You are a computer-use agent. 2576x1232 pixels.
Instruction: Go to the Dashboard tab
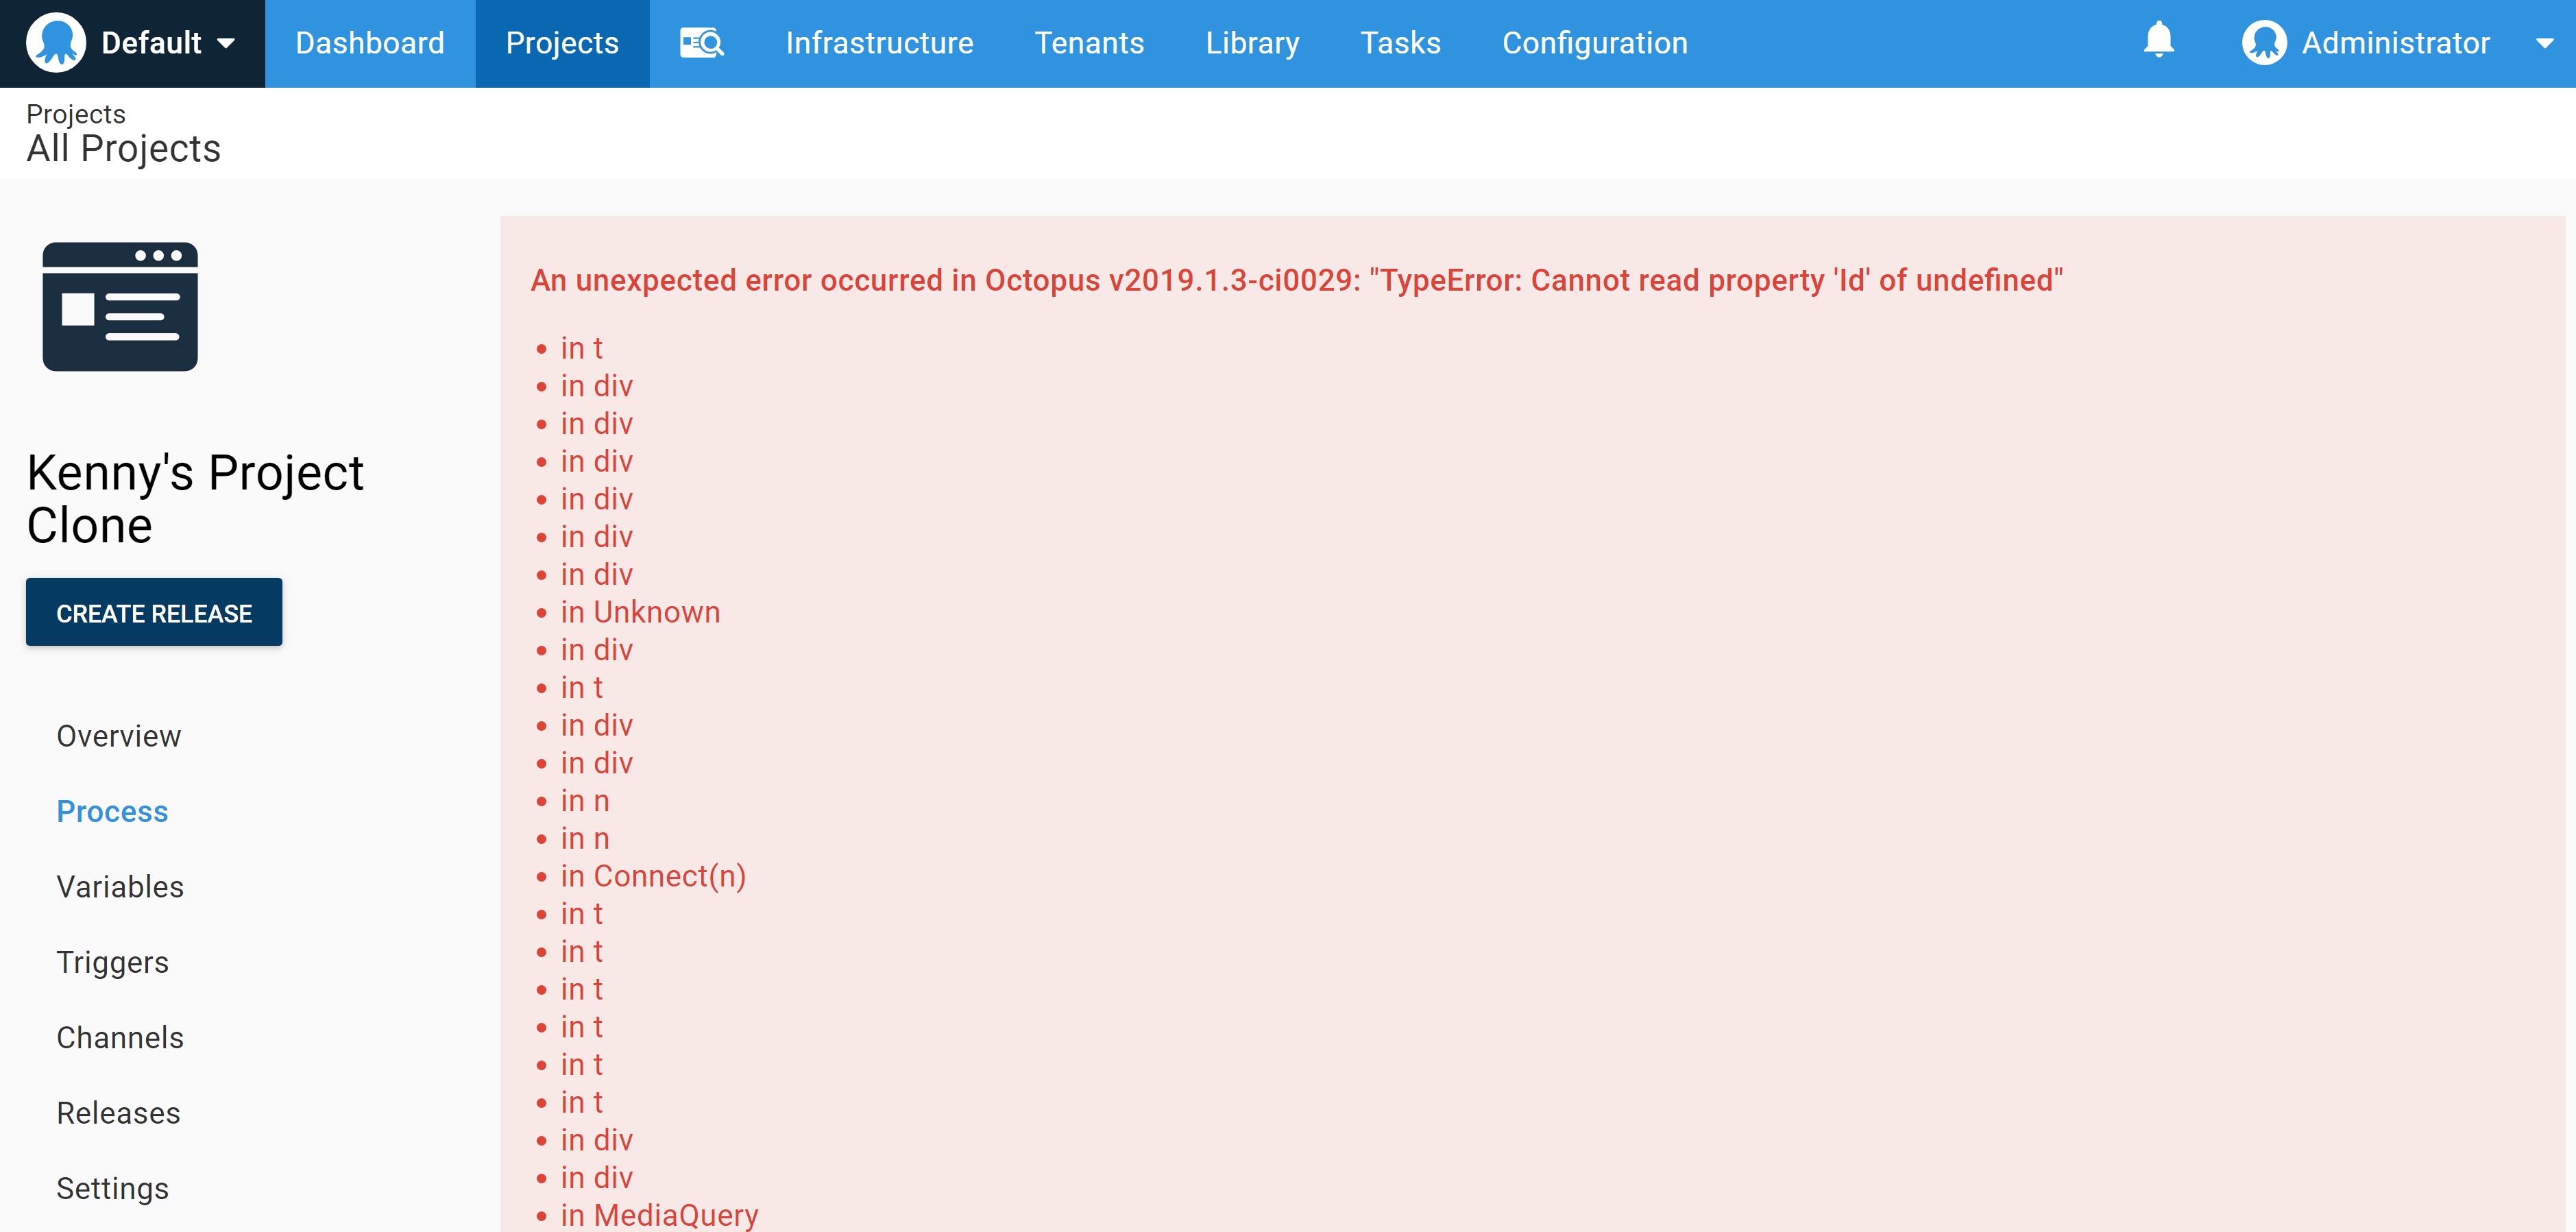[x=369, y=43]
